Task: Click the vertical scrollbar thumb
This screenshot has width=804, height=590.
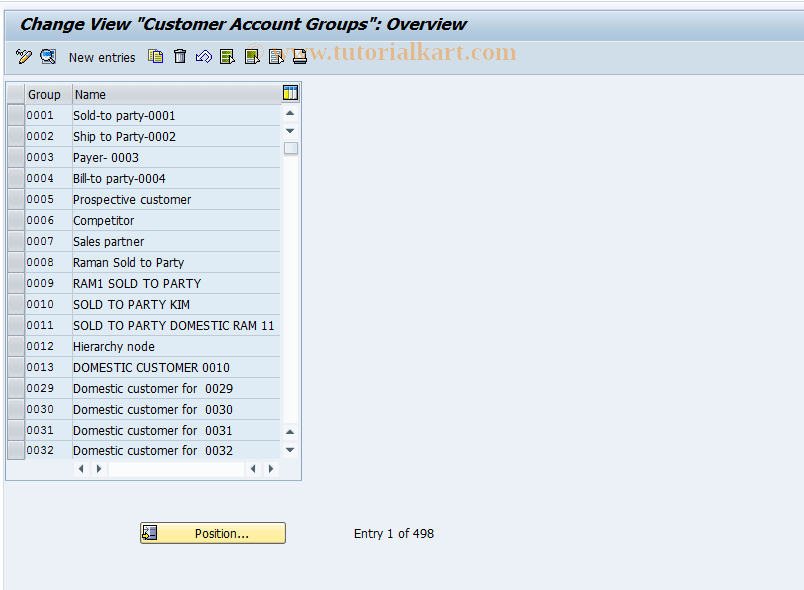Action: [291, 149]
